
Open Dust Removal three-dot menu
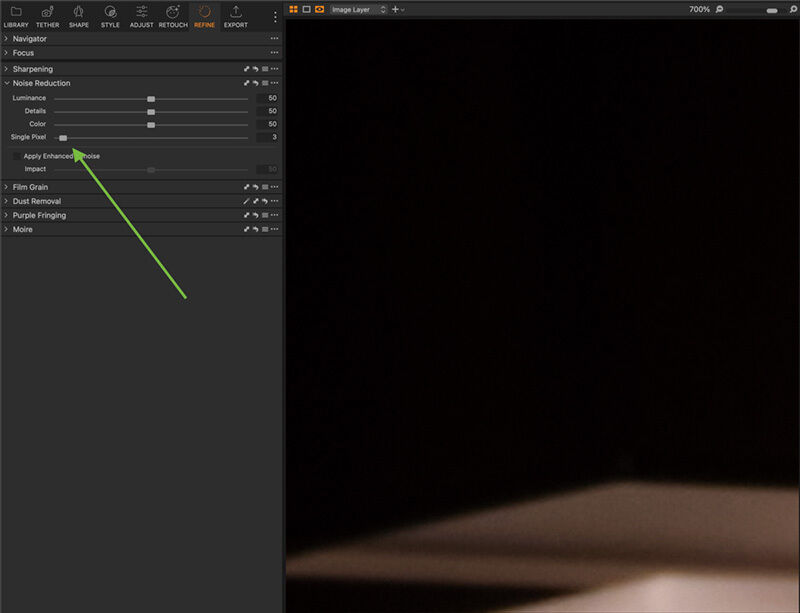pyautogui.click(x=274, y=201)
